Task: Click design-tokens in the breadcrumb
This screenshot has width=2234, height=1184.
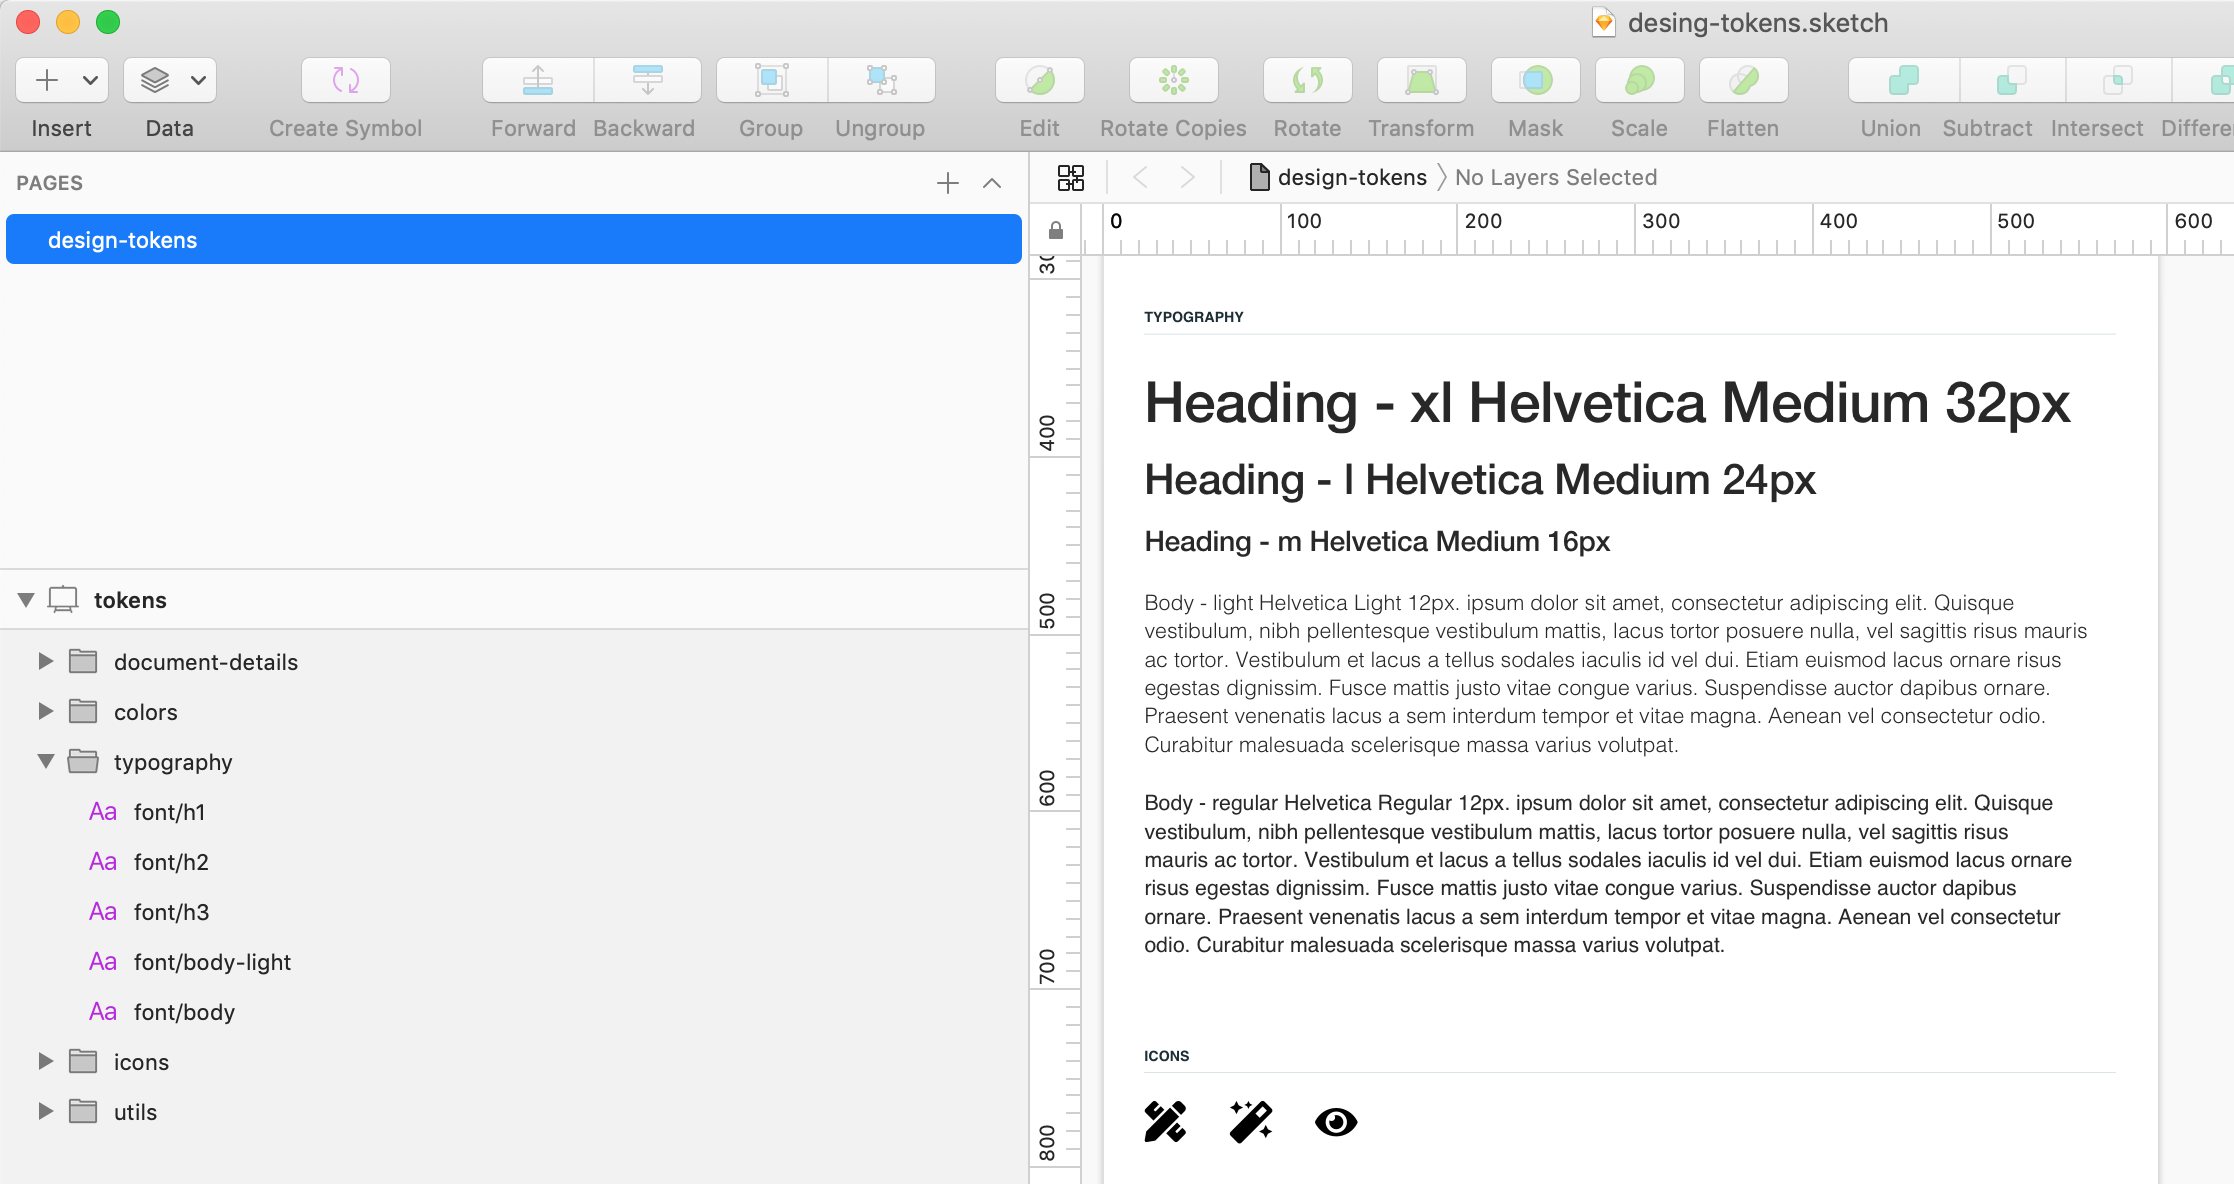Action: coord(1351,178)
